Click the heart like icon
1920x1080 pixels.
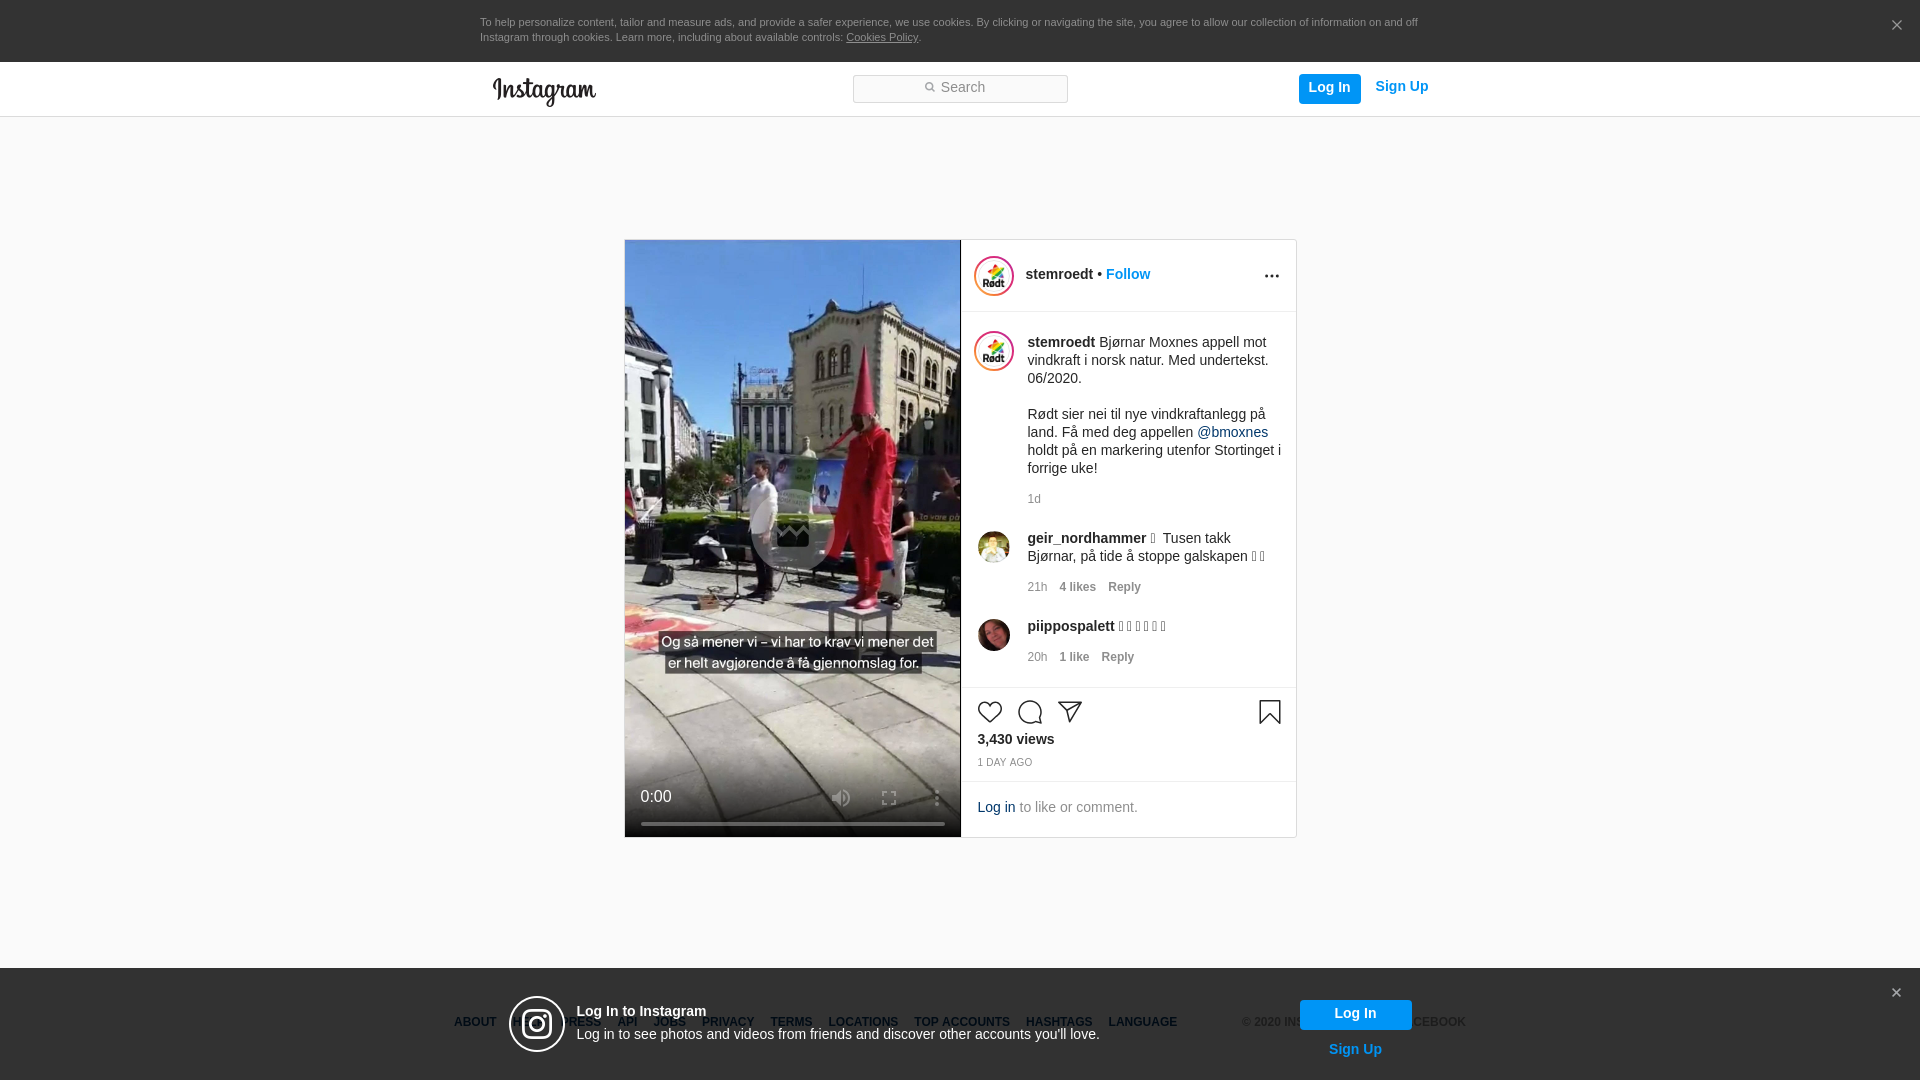point(989,712)
